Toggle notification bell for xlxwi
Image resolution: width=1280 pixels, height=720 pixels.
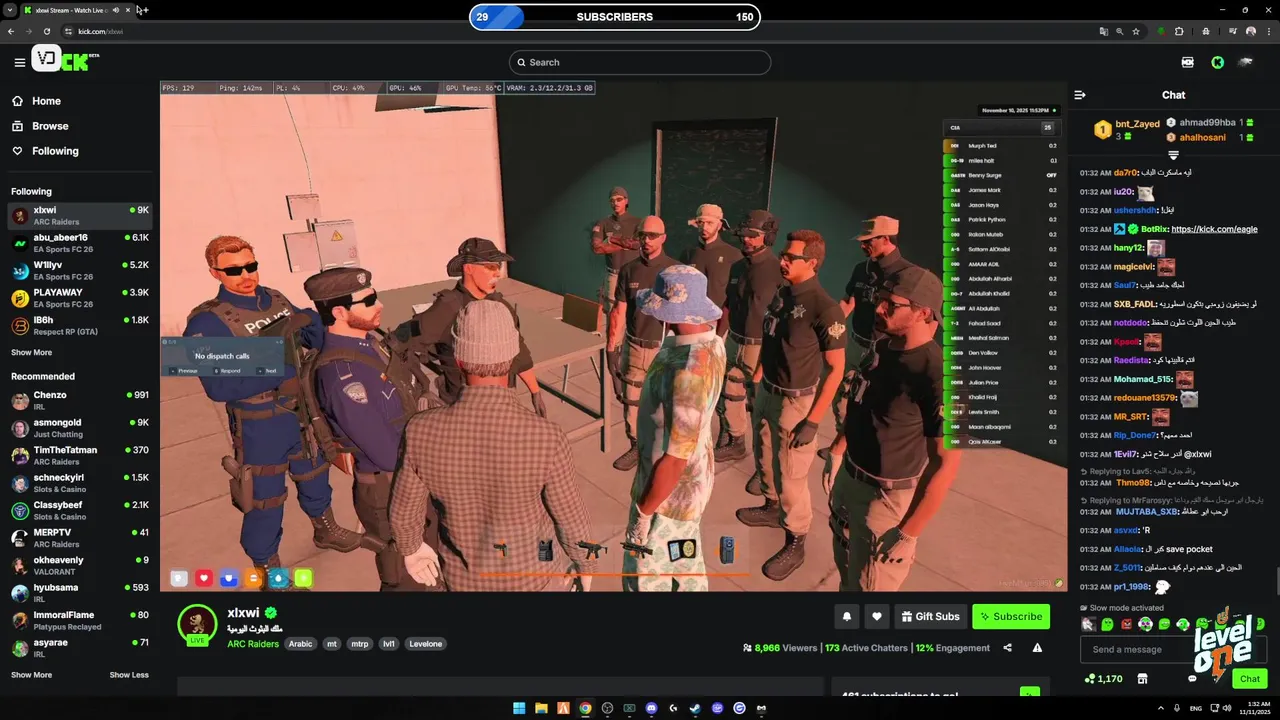click(x=847, y=617)
